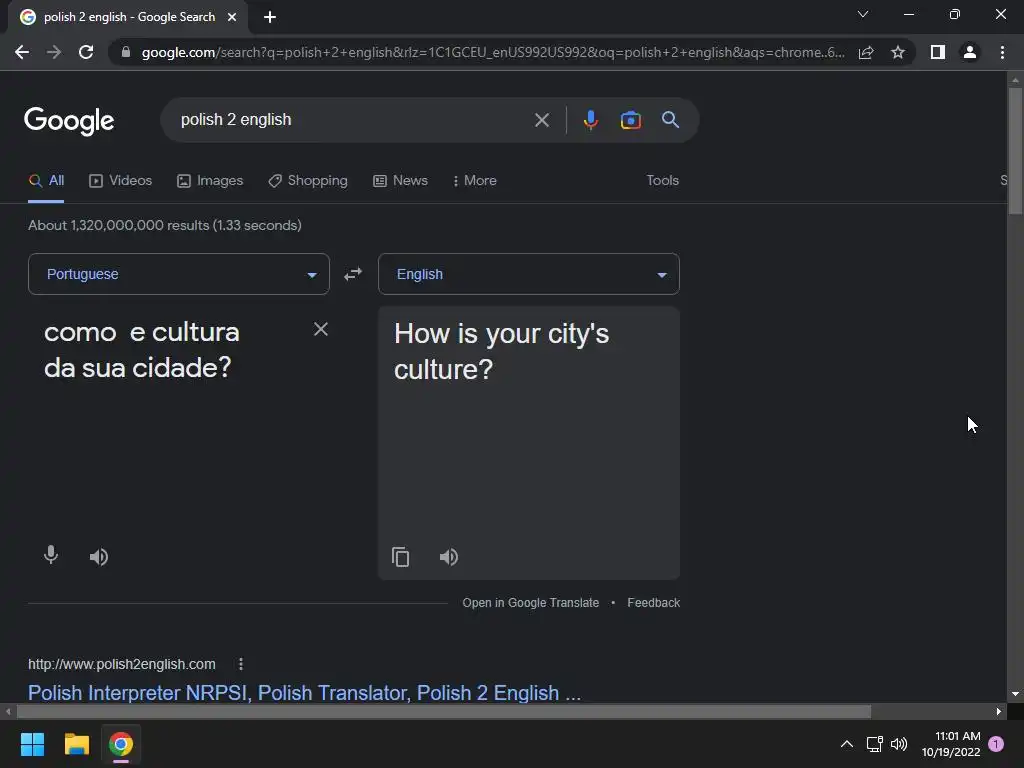Click the polish2english.com URL text

pyautogui.click(x=121, y=664)
